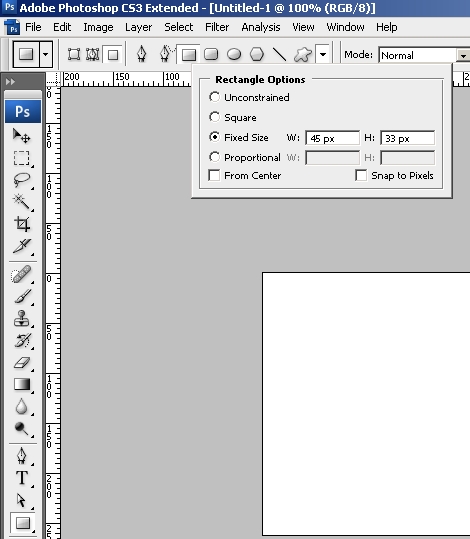Click the Fill pixels mode icon
470x539 pixels.
113,54
